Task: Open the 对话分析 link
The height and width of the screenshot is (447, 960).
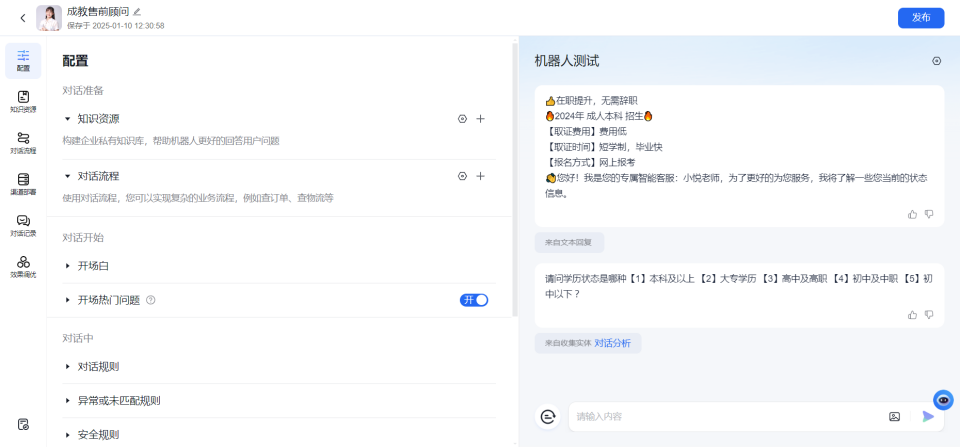Action: click(x=612, y=343)
